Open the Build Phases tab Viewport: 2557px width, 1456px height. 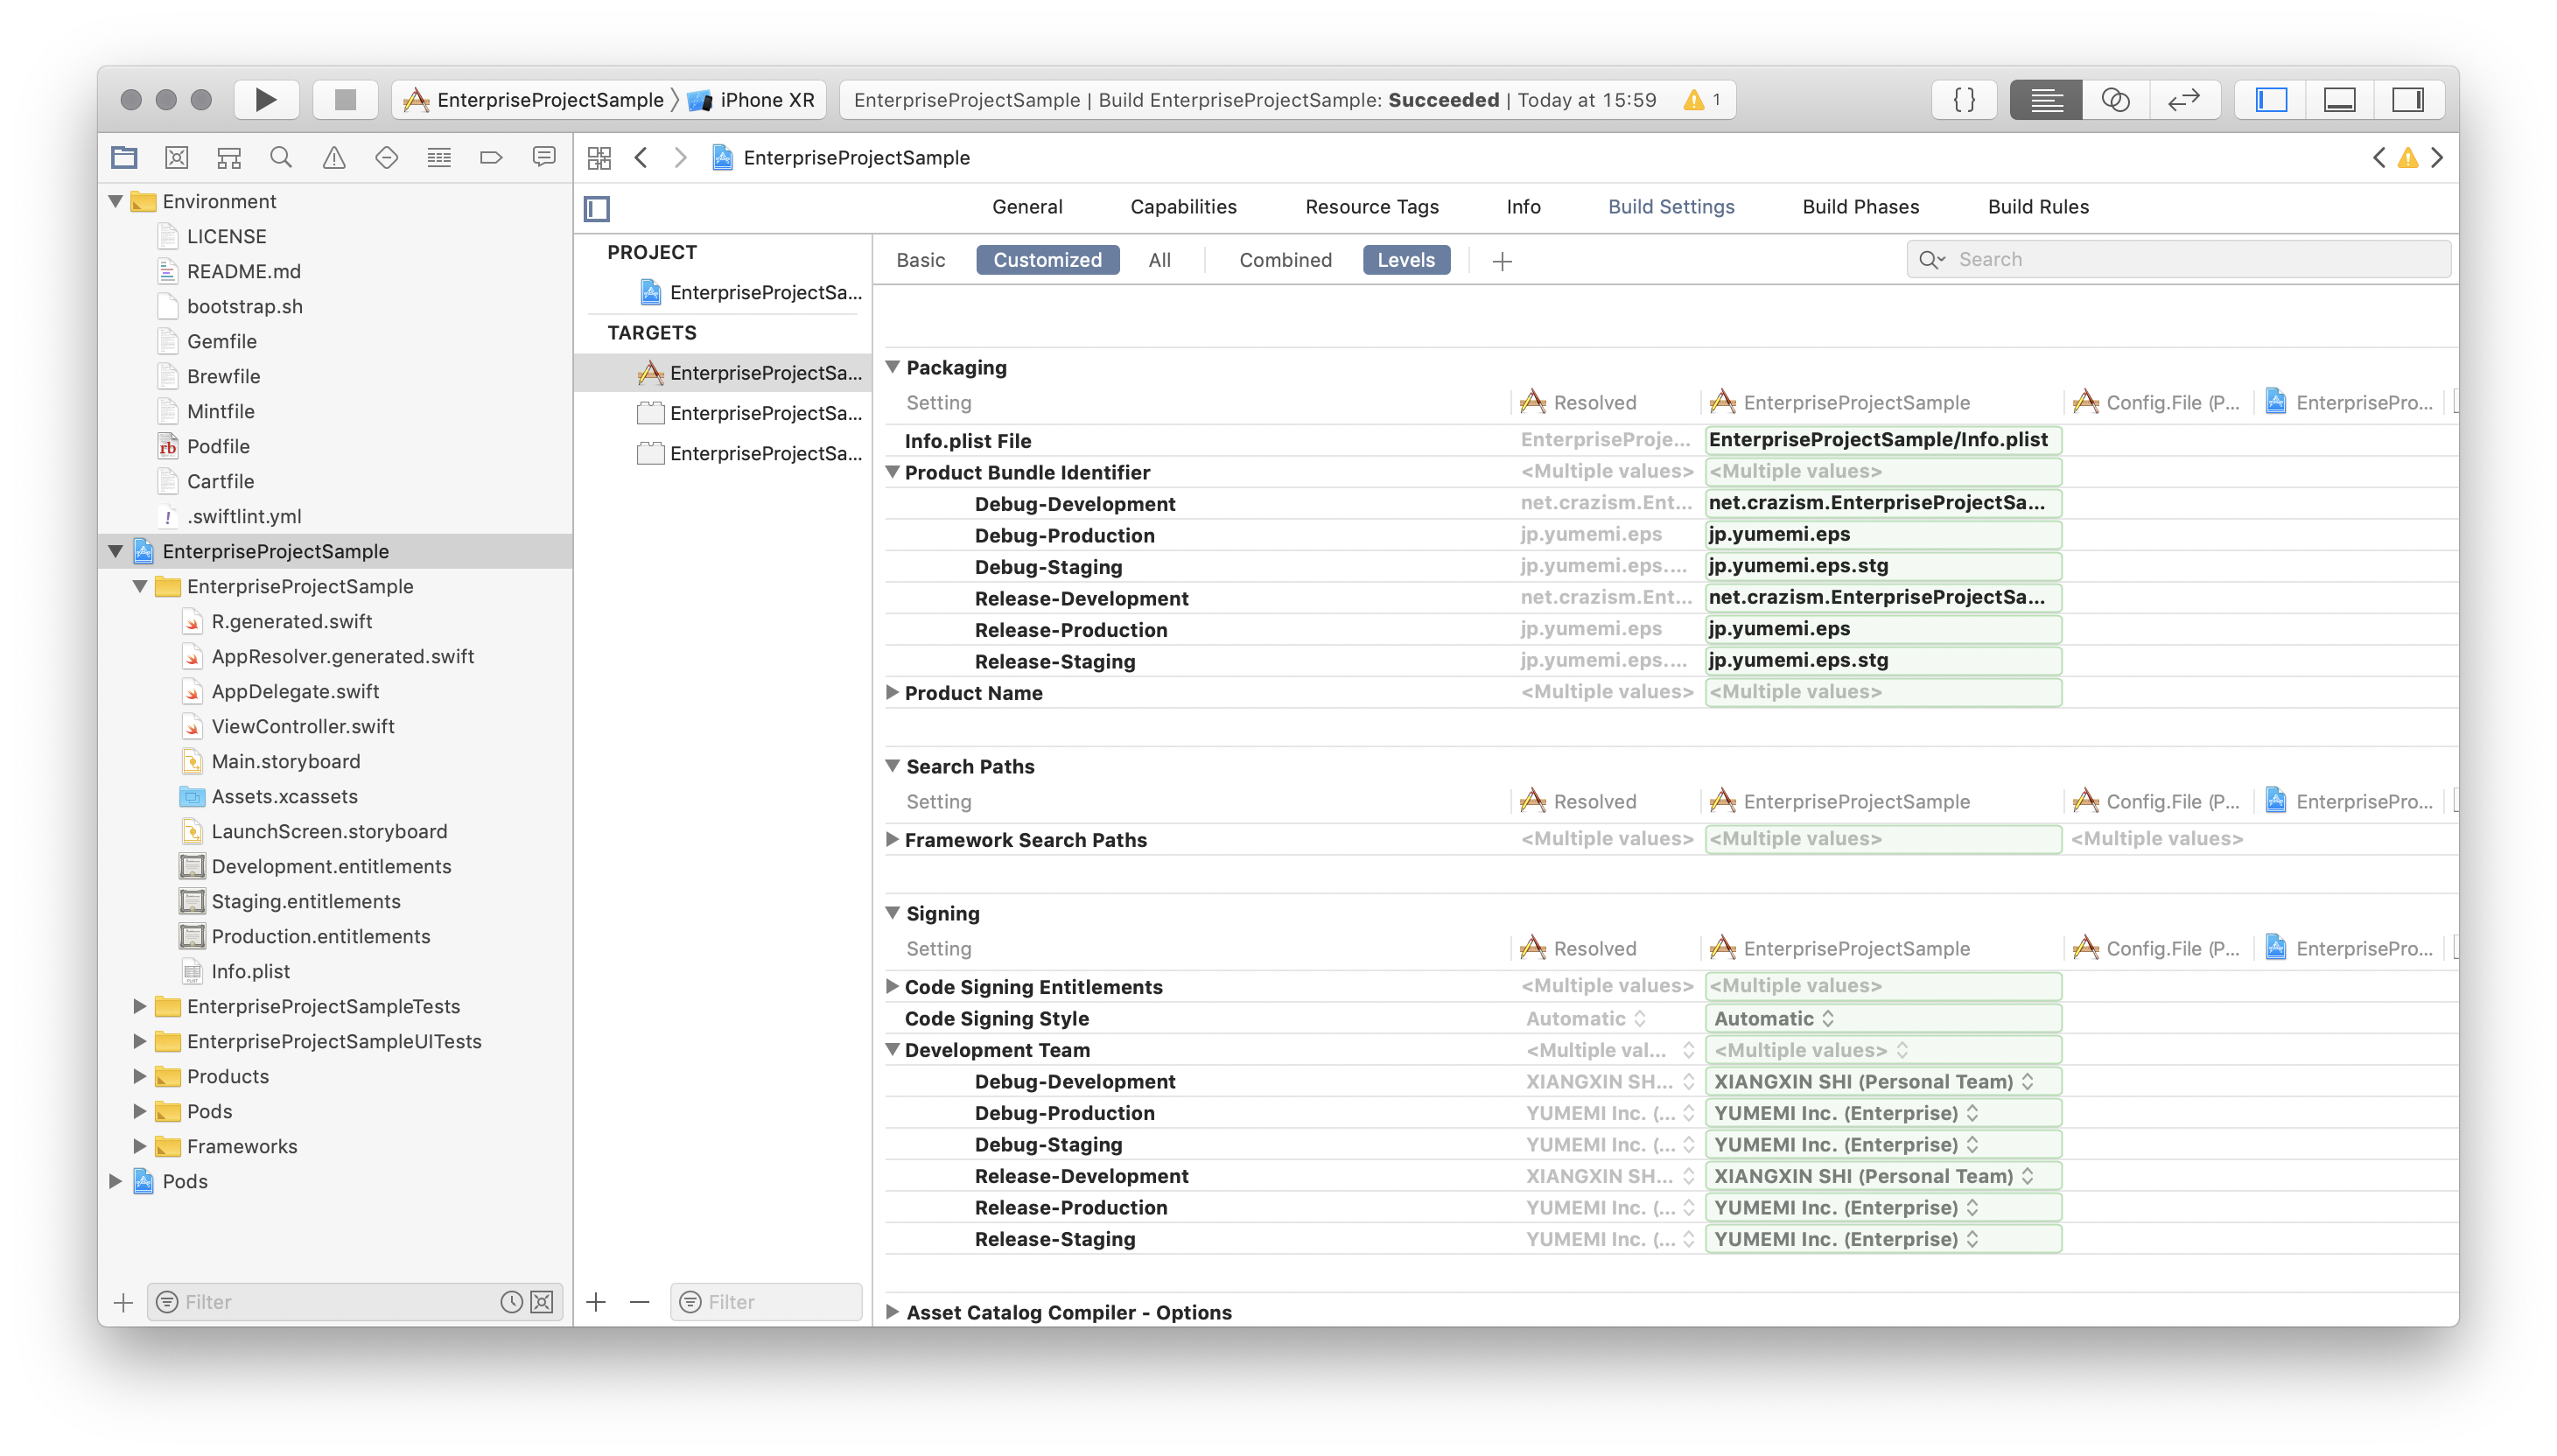1860,206
